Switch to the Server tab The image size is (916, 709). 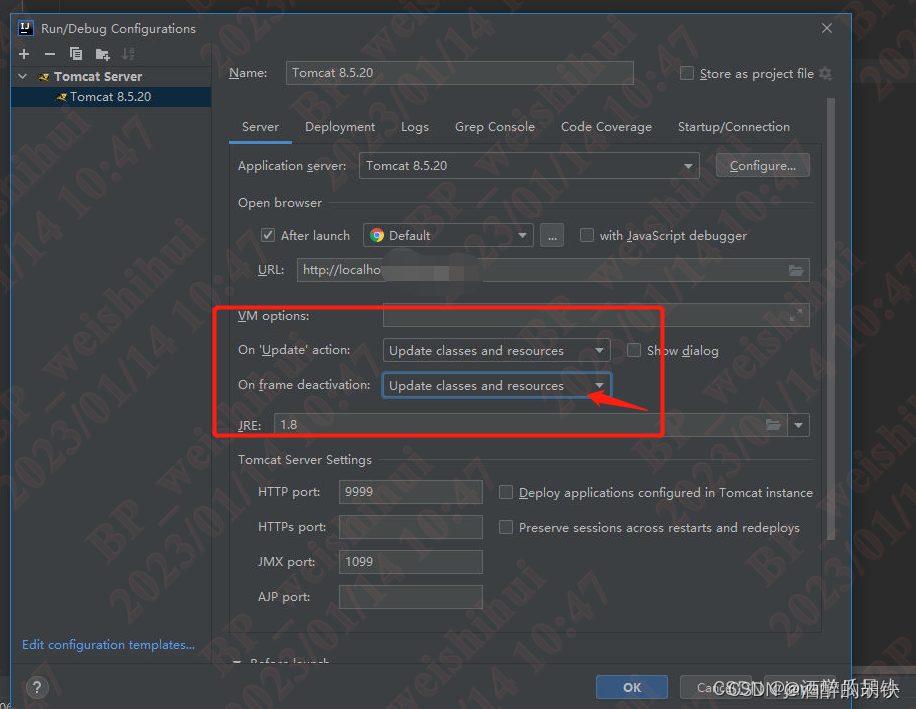point(261,127)
